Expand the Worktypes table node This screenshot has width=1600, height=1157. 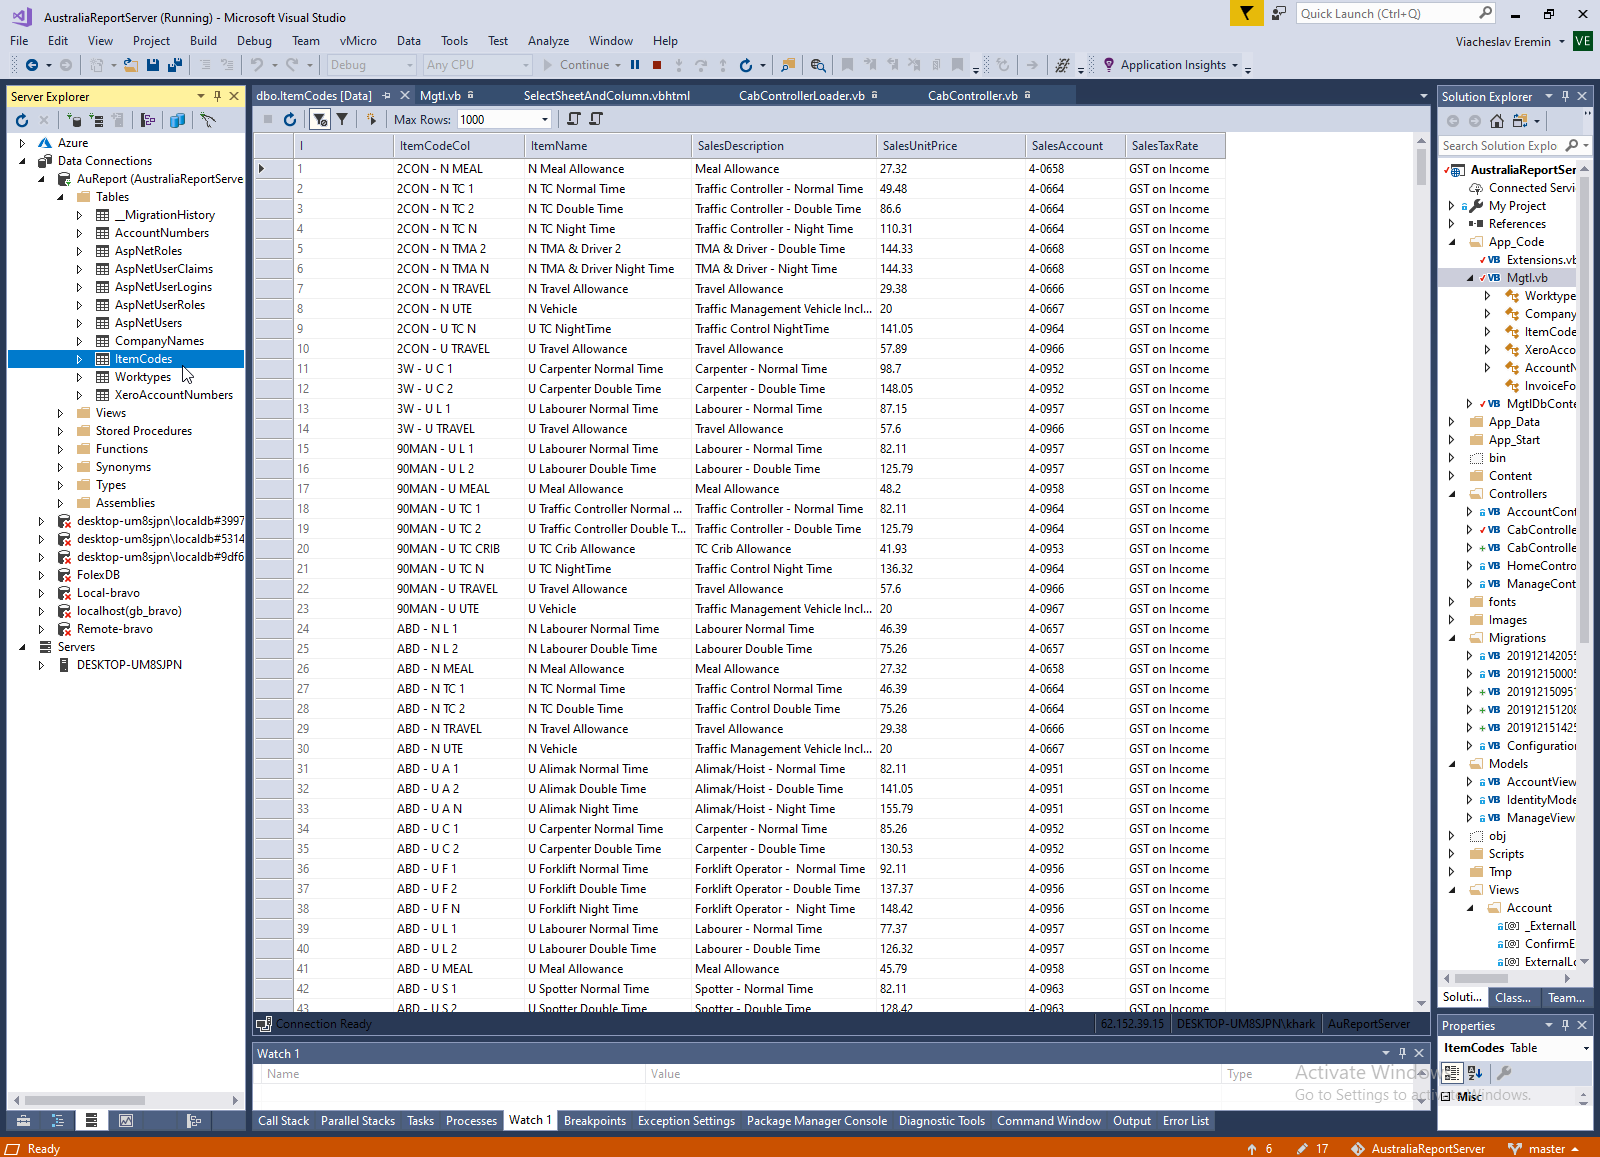[x=79, y=377]
